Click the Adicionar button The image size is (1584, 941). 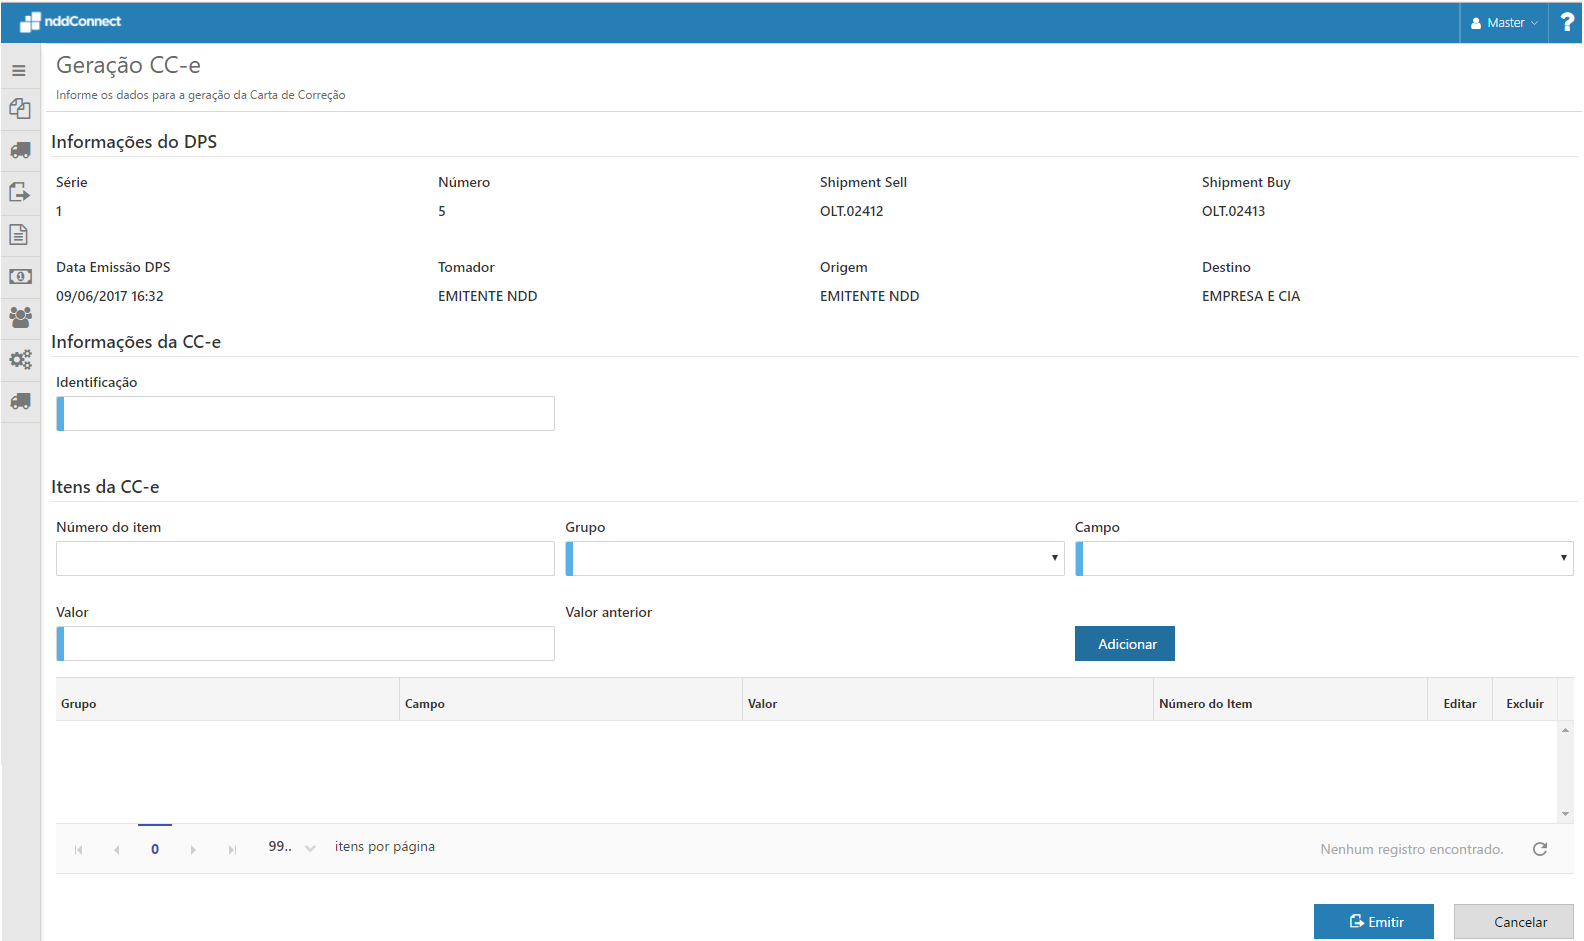pos(1124,644)
